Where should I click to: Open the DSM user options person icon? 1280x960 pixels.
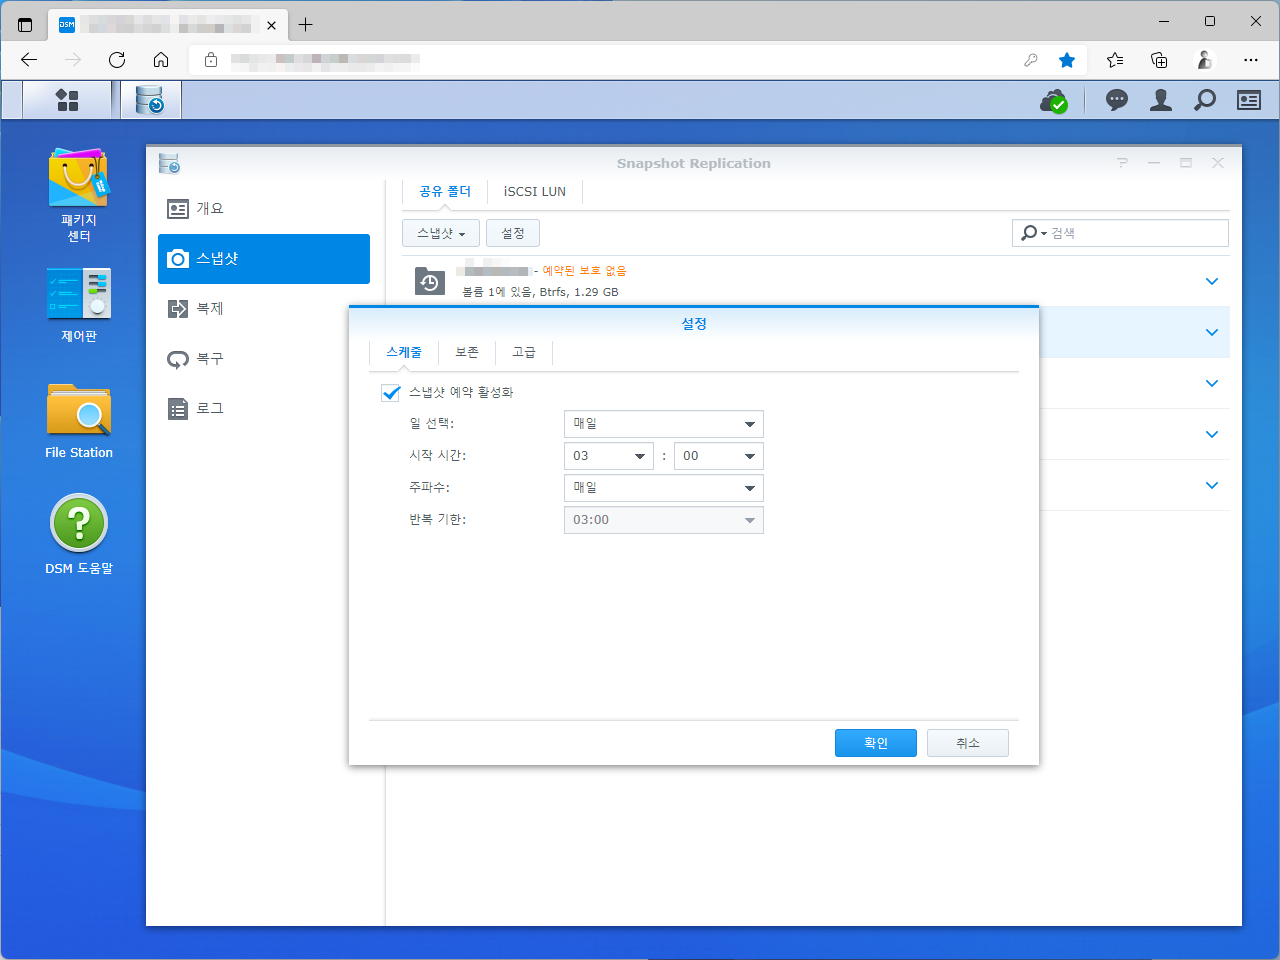tap(1161, 100)
